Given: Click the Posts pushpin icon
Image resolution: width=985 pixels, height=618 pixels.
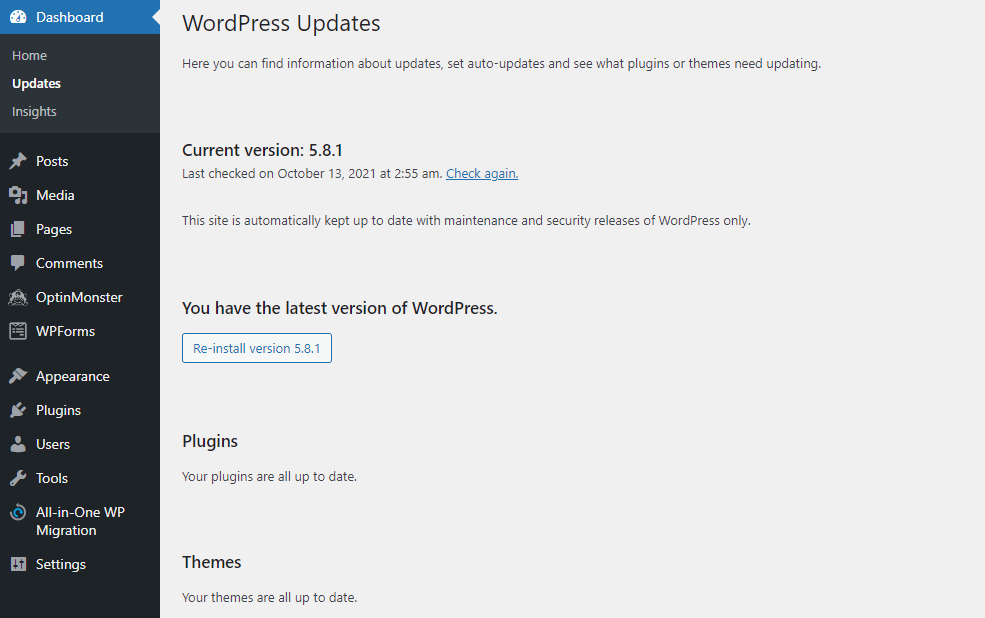Looking at the screenshot, I should [x=18, y=161].
